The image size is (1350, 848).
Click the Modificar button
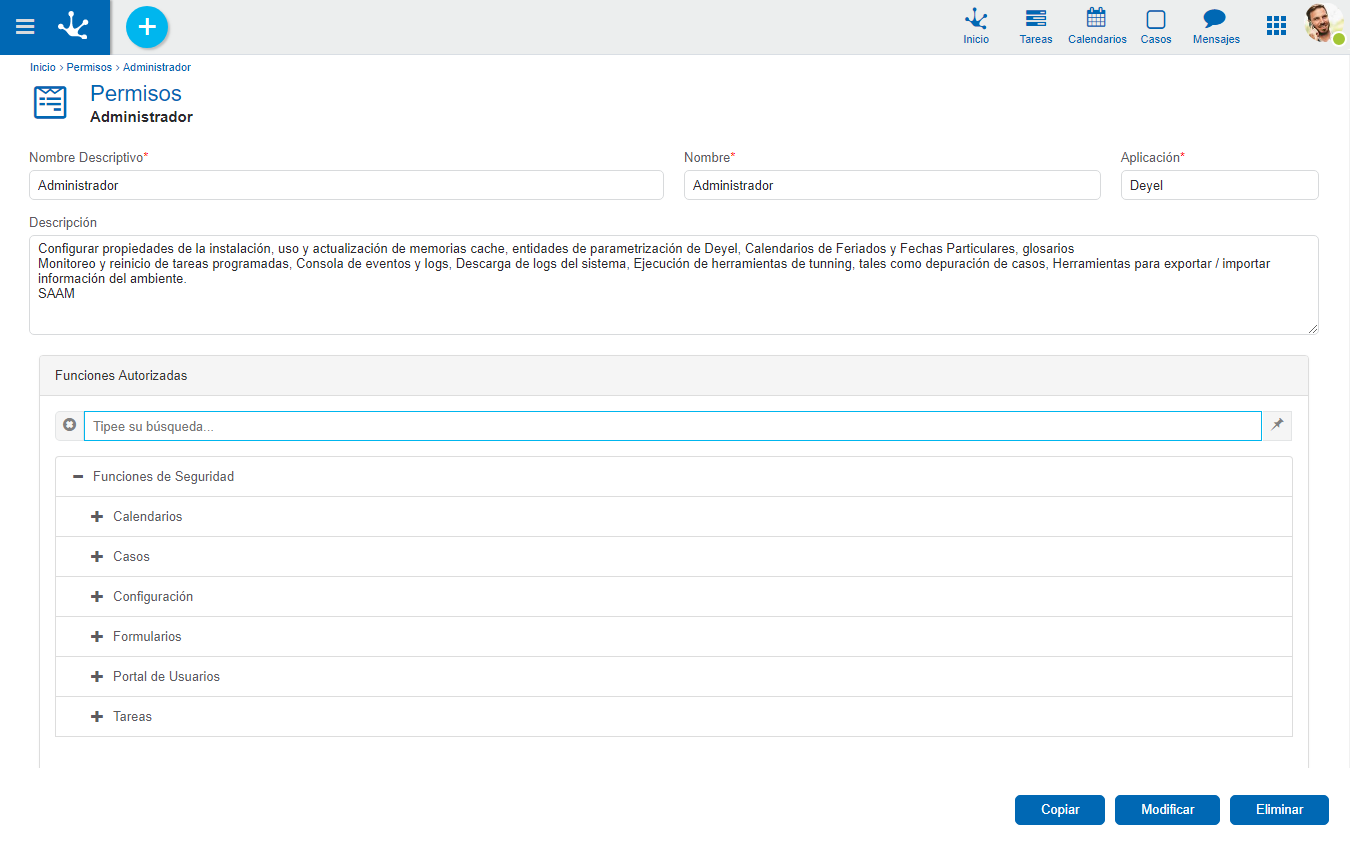[x=1168, y=810]
